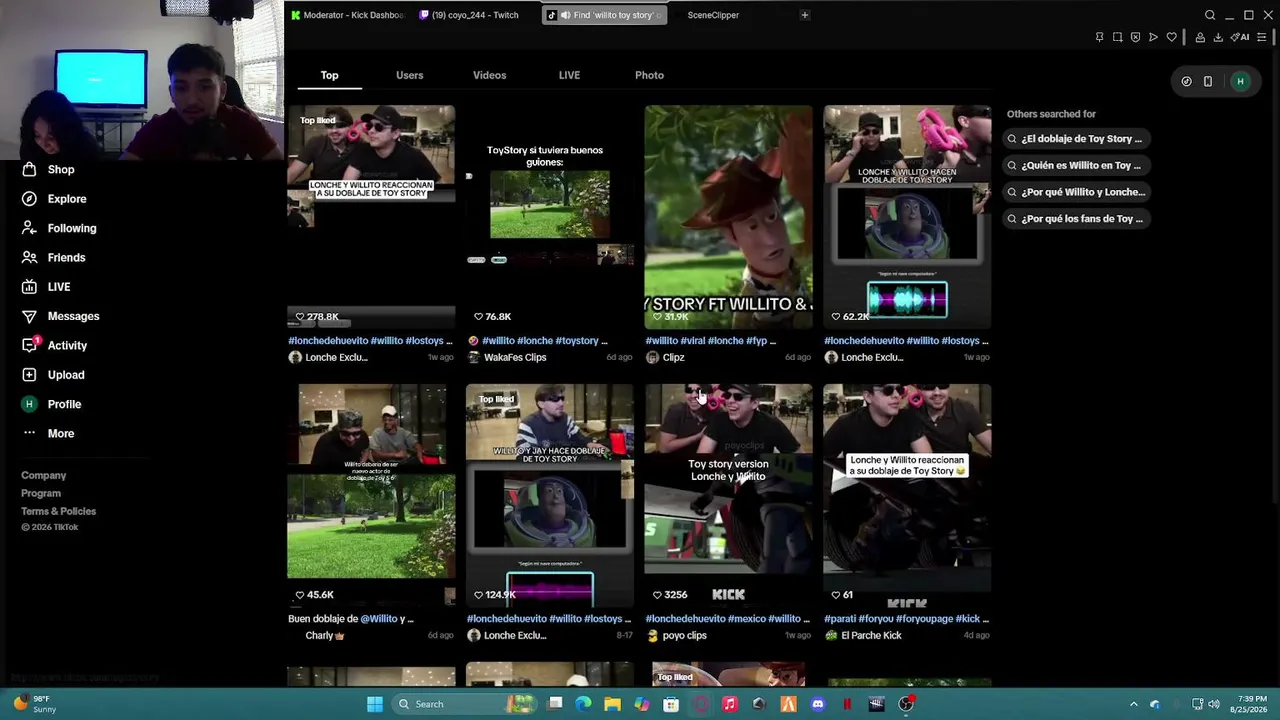Click the browser search magnifier icon
The height and width of the screenshot is (720, 1280).
pyautogui.click(x=1210, y=15)
